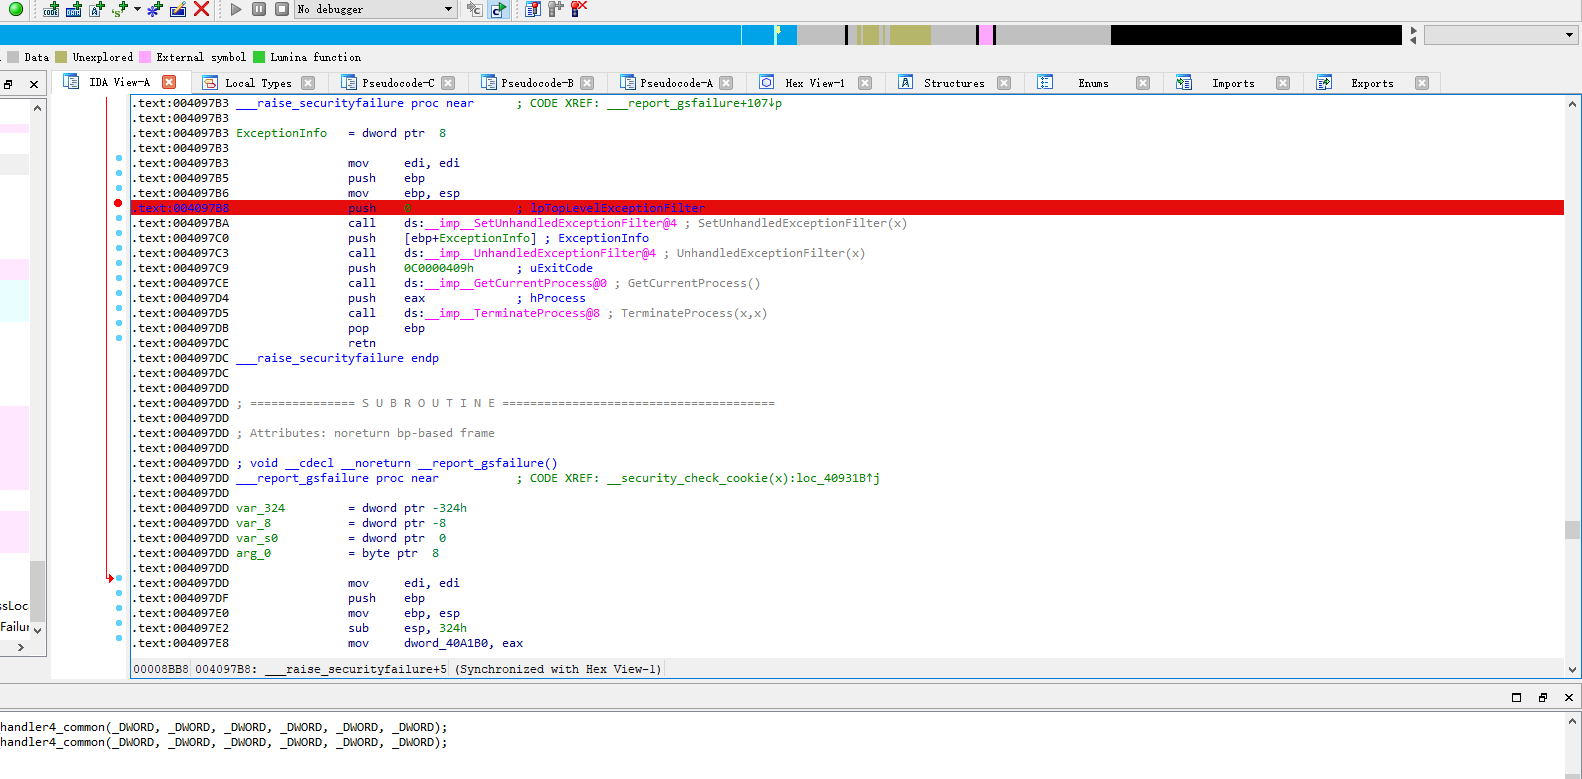This screenshot has height=779, width=1582.
Task: Click the __imp__SetUnhandledExceptionFilter@4 reference
Action: 551,223
